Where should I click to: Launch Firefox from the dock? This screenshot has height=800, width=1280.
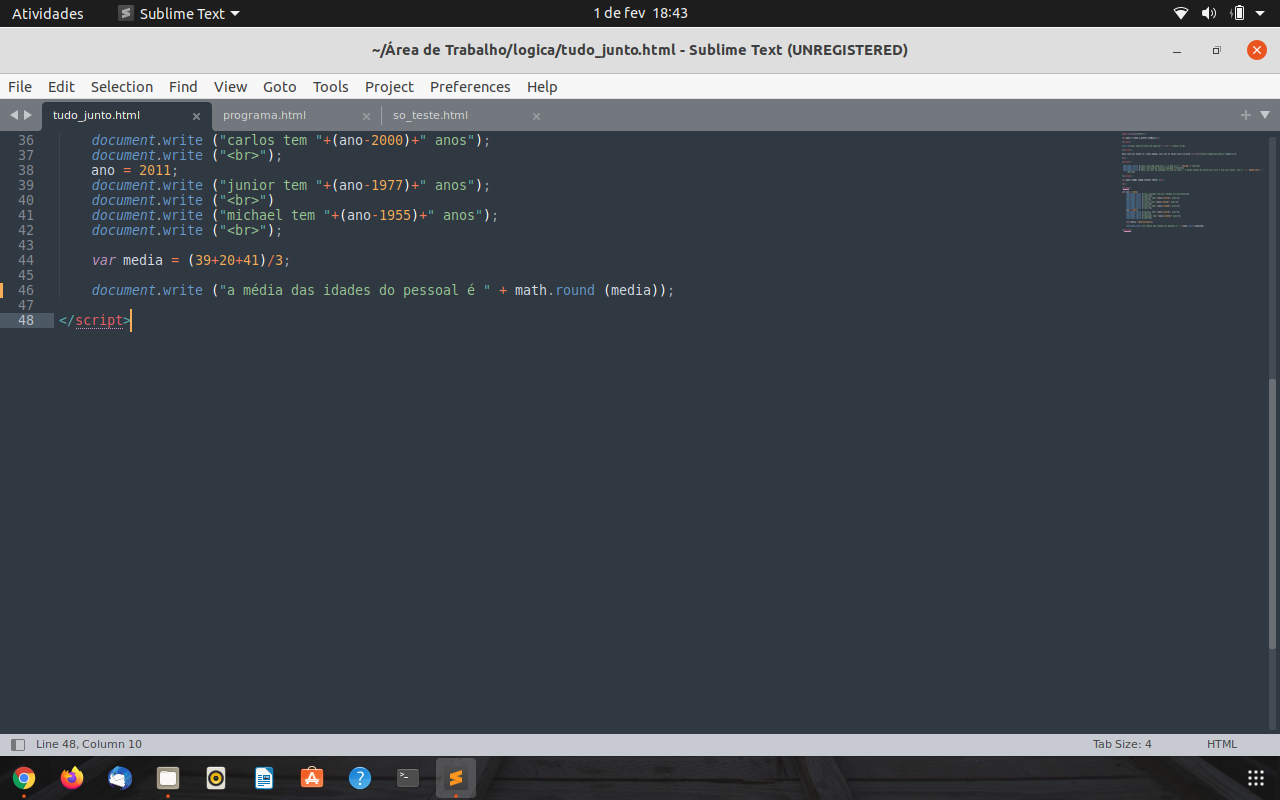72,778
